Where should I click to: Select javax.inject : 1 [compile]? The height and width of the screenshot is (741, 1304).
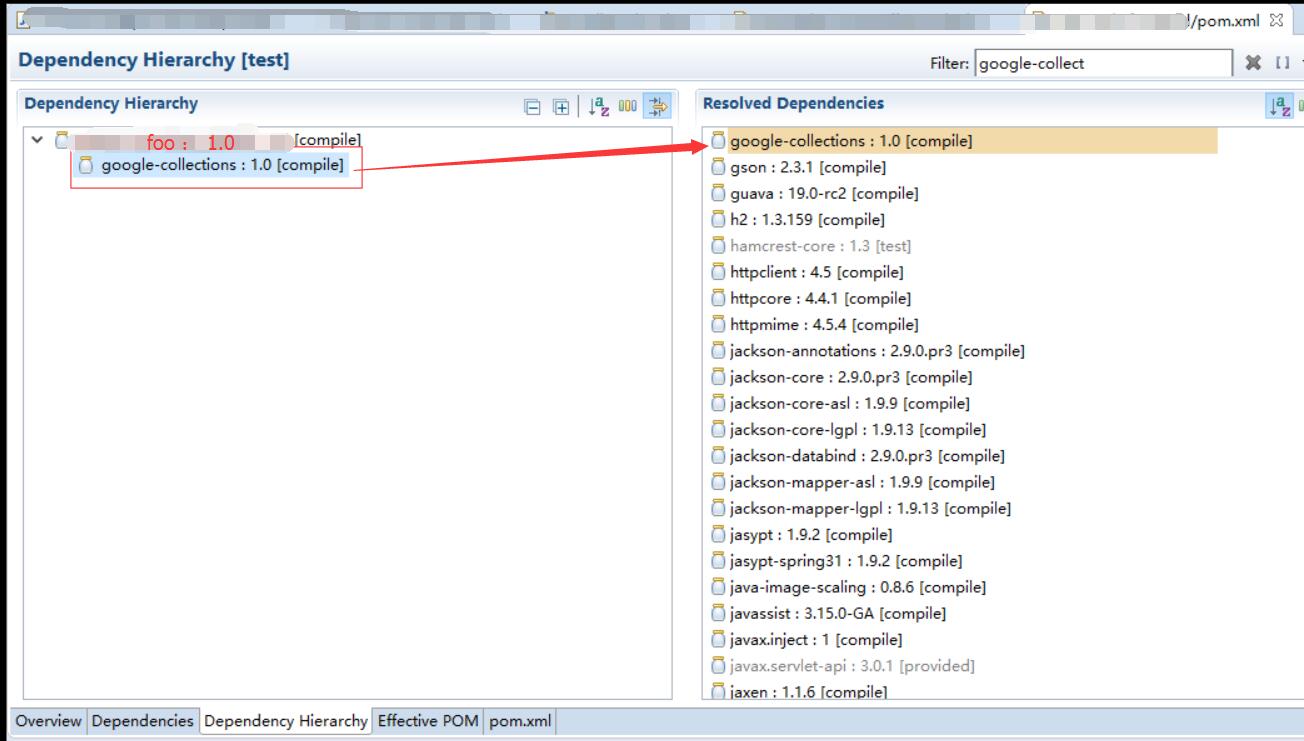tap(815, 639)
